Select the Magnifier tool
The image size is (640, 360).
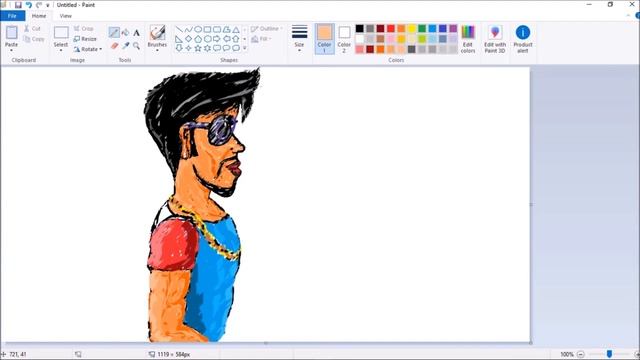coord(136,46)
